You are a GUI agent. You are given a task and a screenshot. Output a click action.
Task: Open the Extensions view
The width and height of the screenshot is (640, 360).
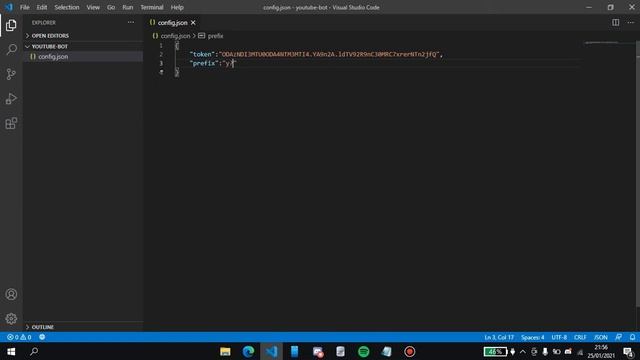(11, 123)
